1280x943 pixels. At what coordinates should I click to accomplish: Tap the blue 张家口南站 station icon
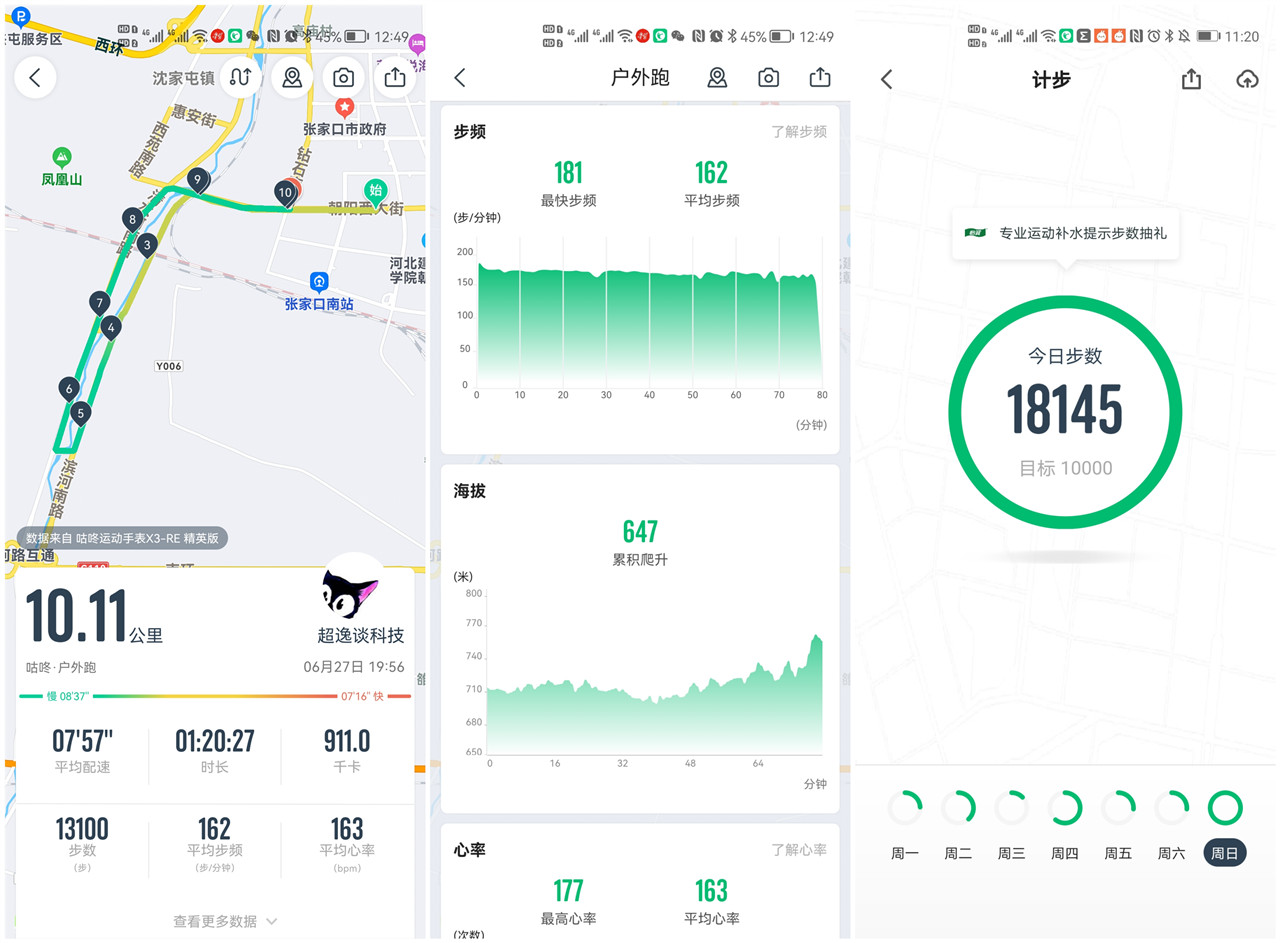coord(319,281)
